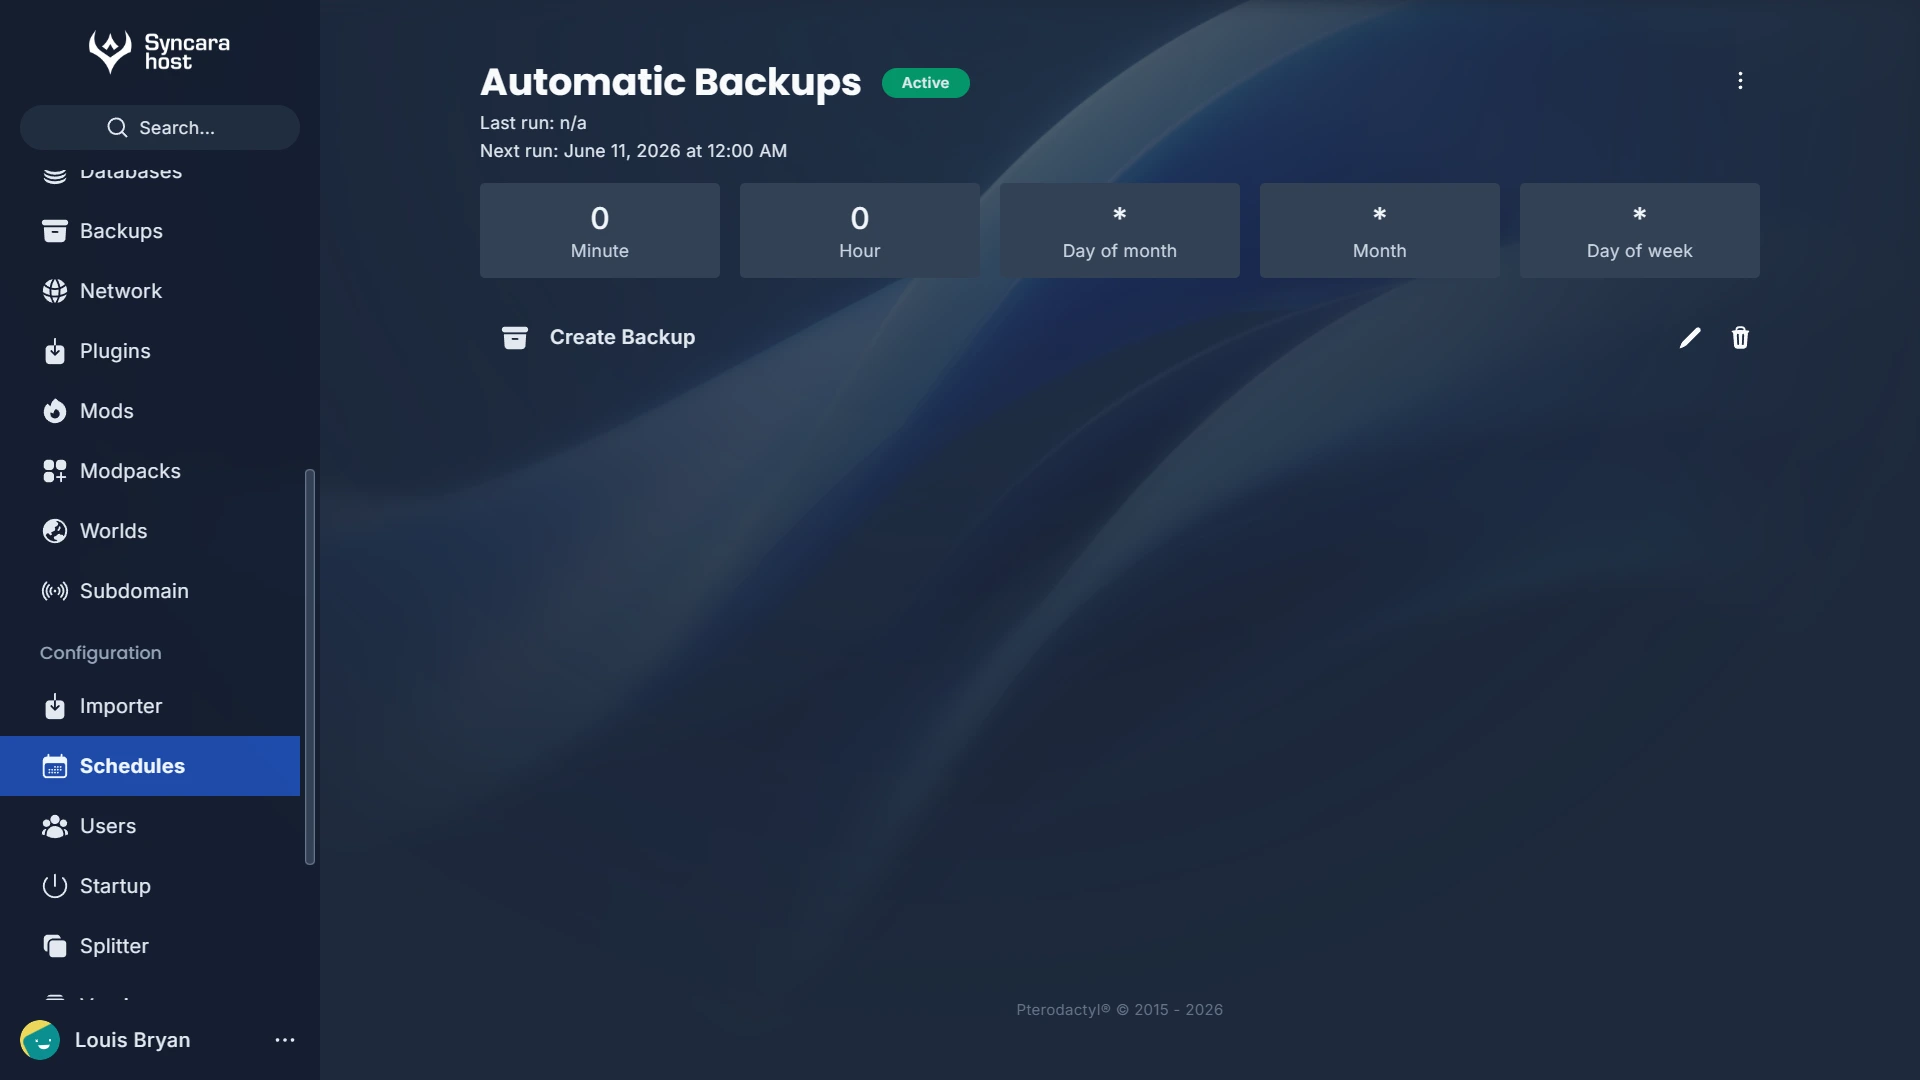Open the schedule kebab menu
The height and width of the screenshot is (1080, 1920).
coord(1740,81)
